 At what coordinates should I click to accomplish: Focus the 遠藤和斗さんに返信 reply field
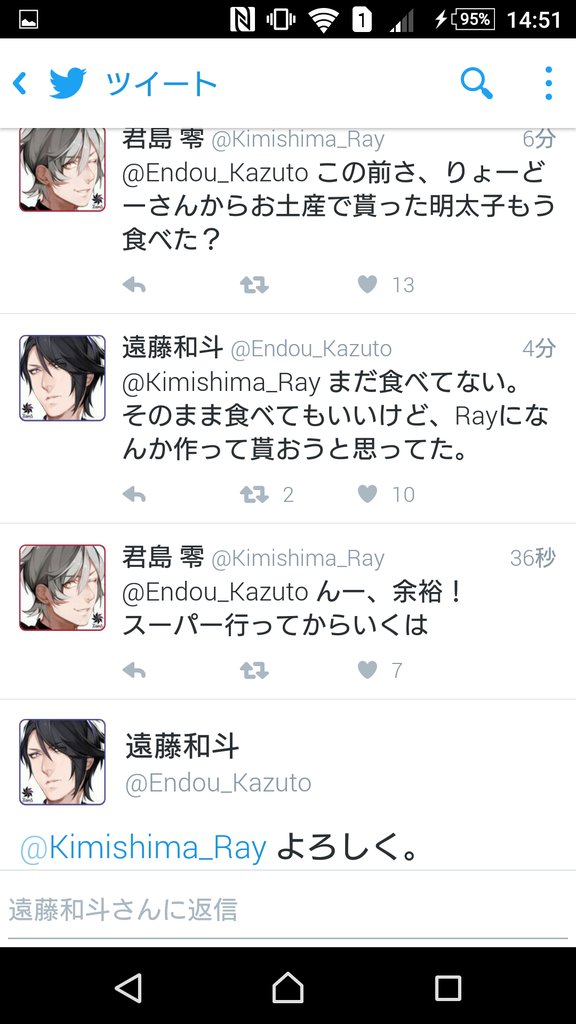pyautogui.click(x=288, y=909)
